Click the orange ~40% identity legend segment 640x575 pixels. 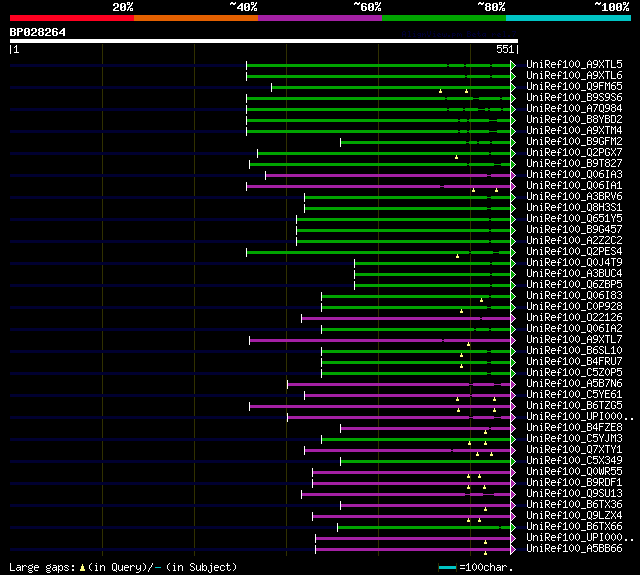point(196,18)
